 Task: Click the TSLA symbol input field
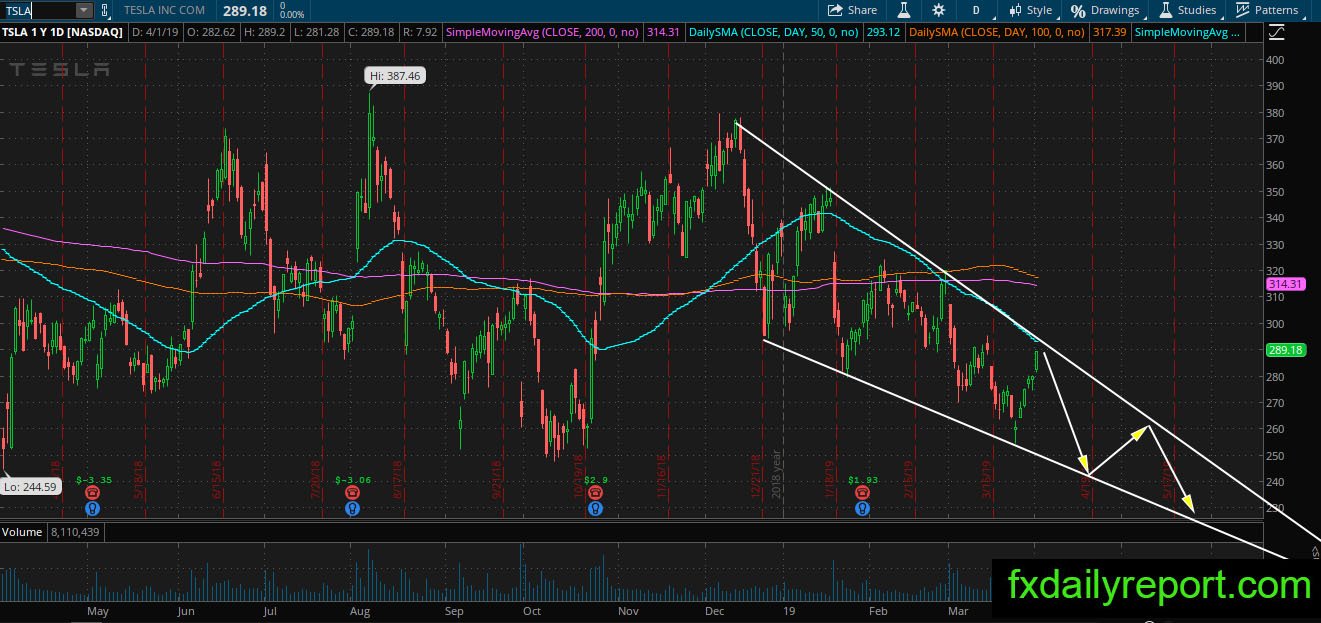[x=37, y=10]
